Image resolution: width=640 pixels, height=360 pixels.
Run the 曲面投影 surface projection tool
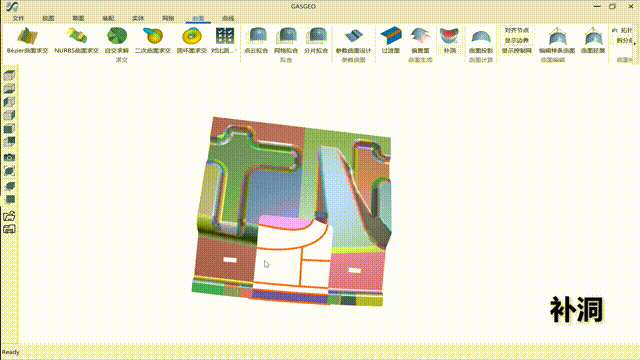[x=481, y=40]
